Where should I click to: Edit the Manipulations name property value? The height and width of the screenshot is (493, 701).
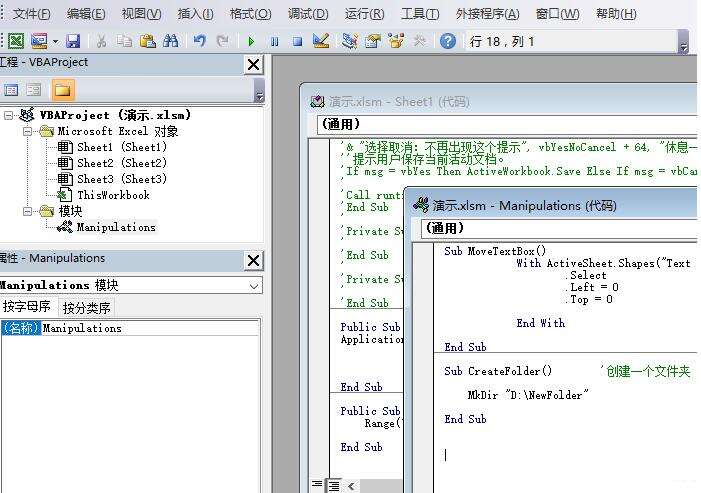click(151, 328)
